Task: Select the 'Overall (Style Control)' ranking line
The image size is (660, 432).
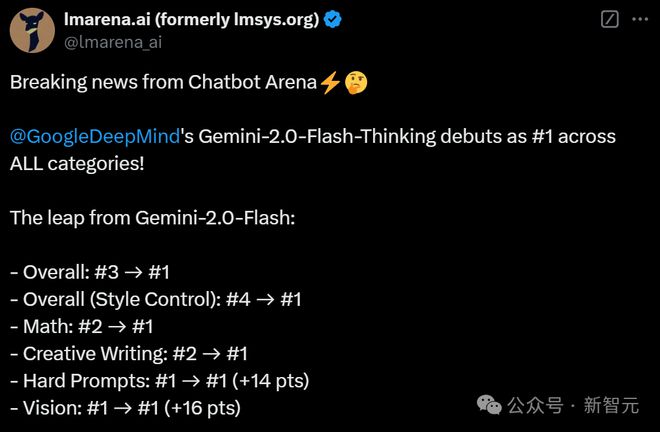Action: pyautogui.click(x=156, y=300)
